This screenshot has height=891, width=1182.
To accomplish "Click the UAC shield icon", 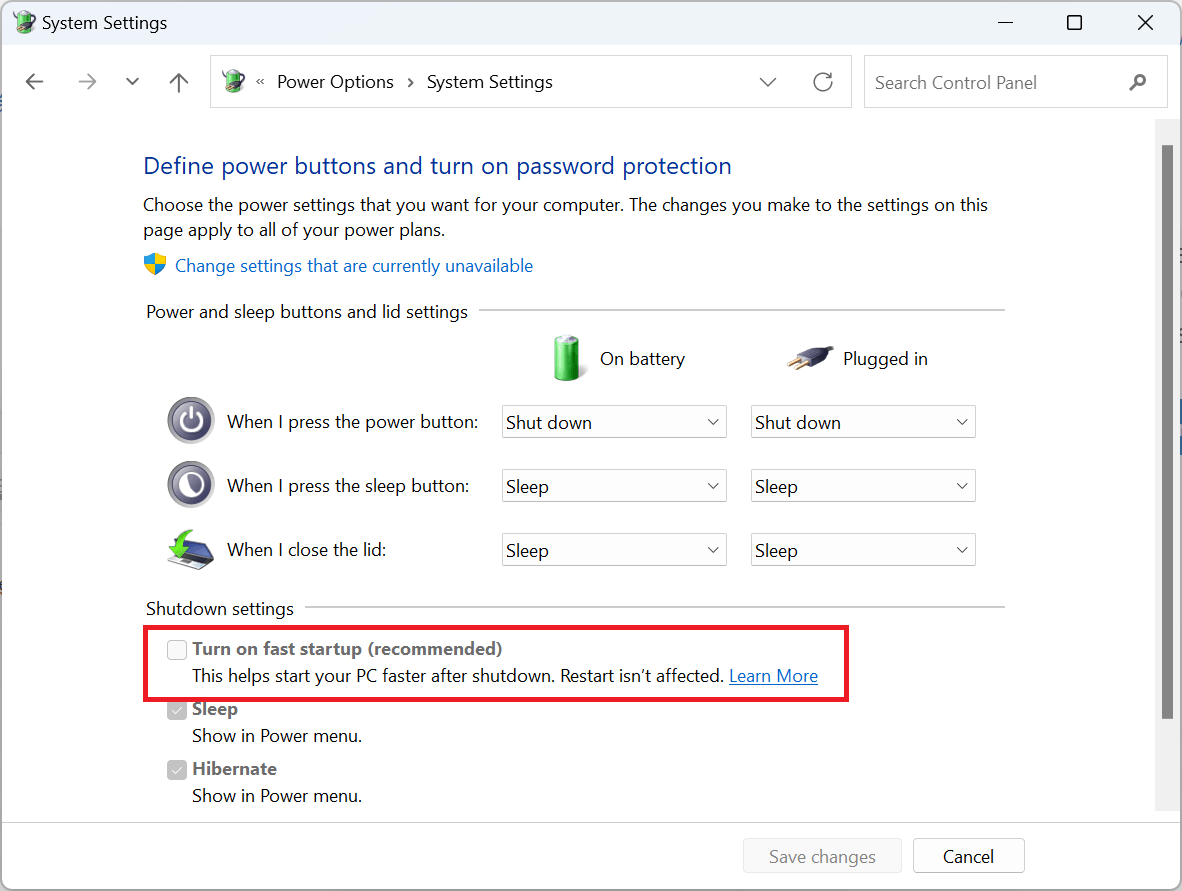I will pos(155,265).
